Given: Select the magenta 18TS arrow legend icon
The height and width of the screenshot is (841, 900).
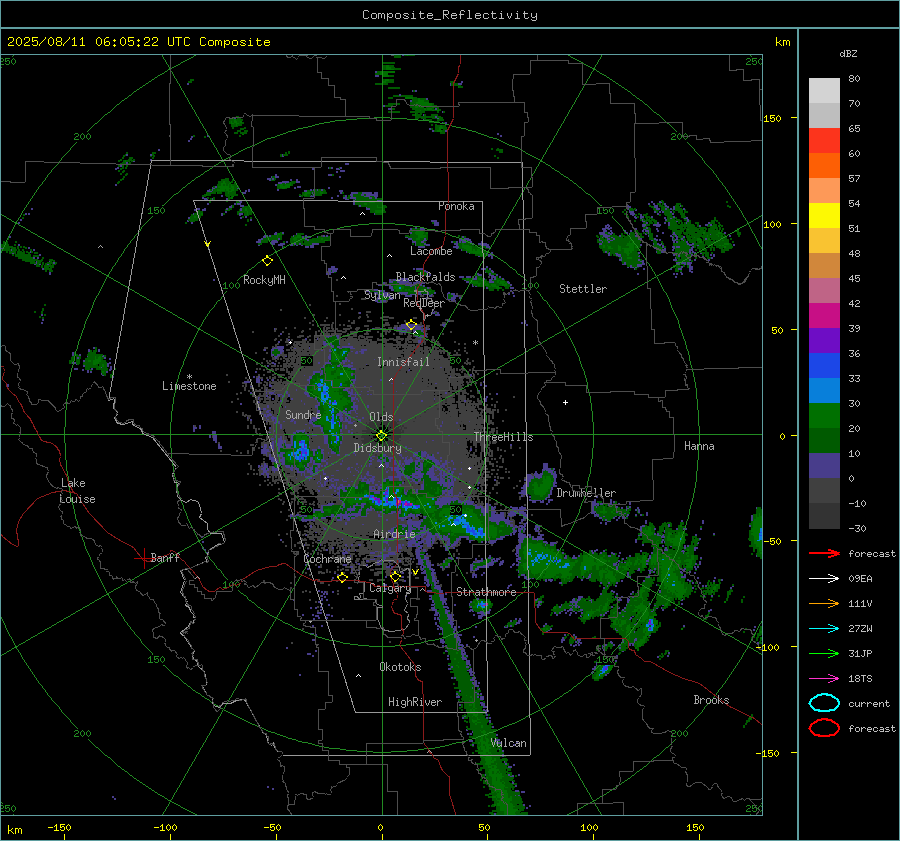Looking at the screenshot, I should coord(824,679).
